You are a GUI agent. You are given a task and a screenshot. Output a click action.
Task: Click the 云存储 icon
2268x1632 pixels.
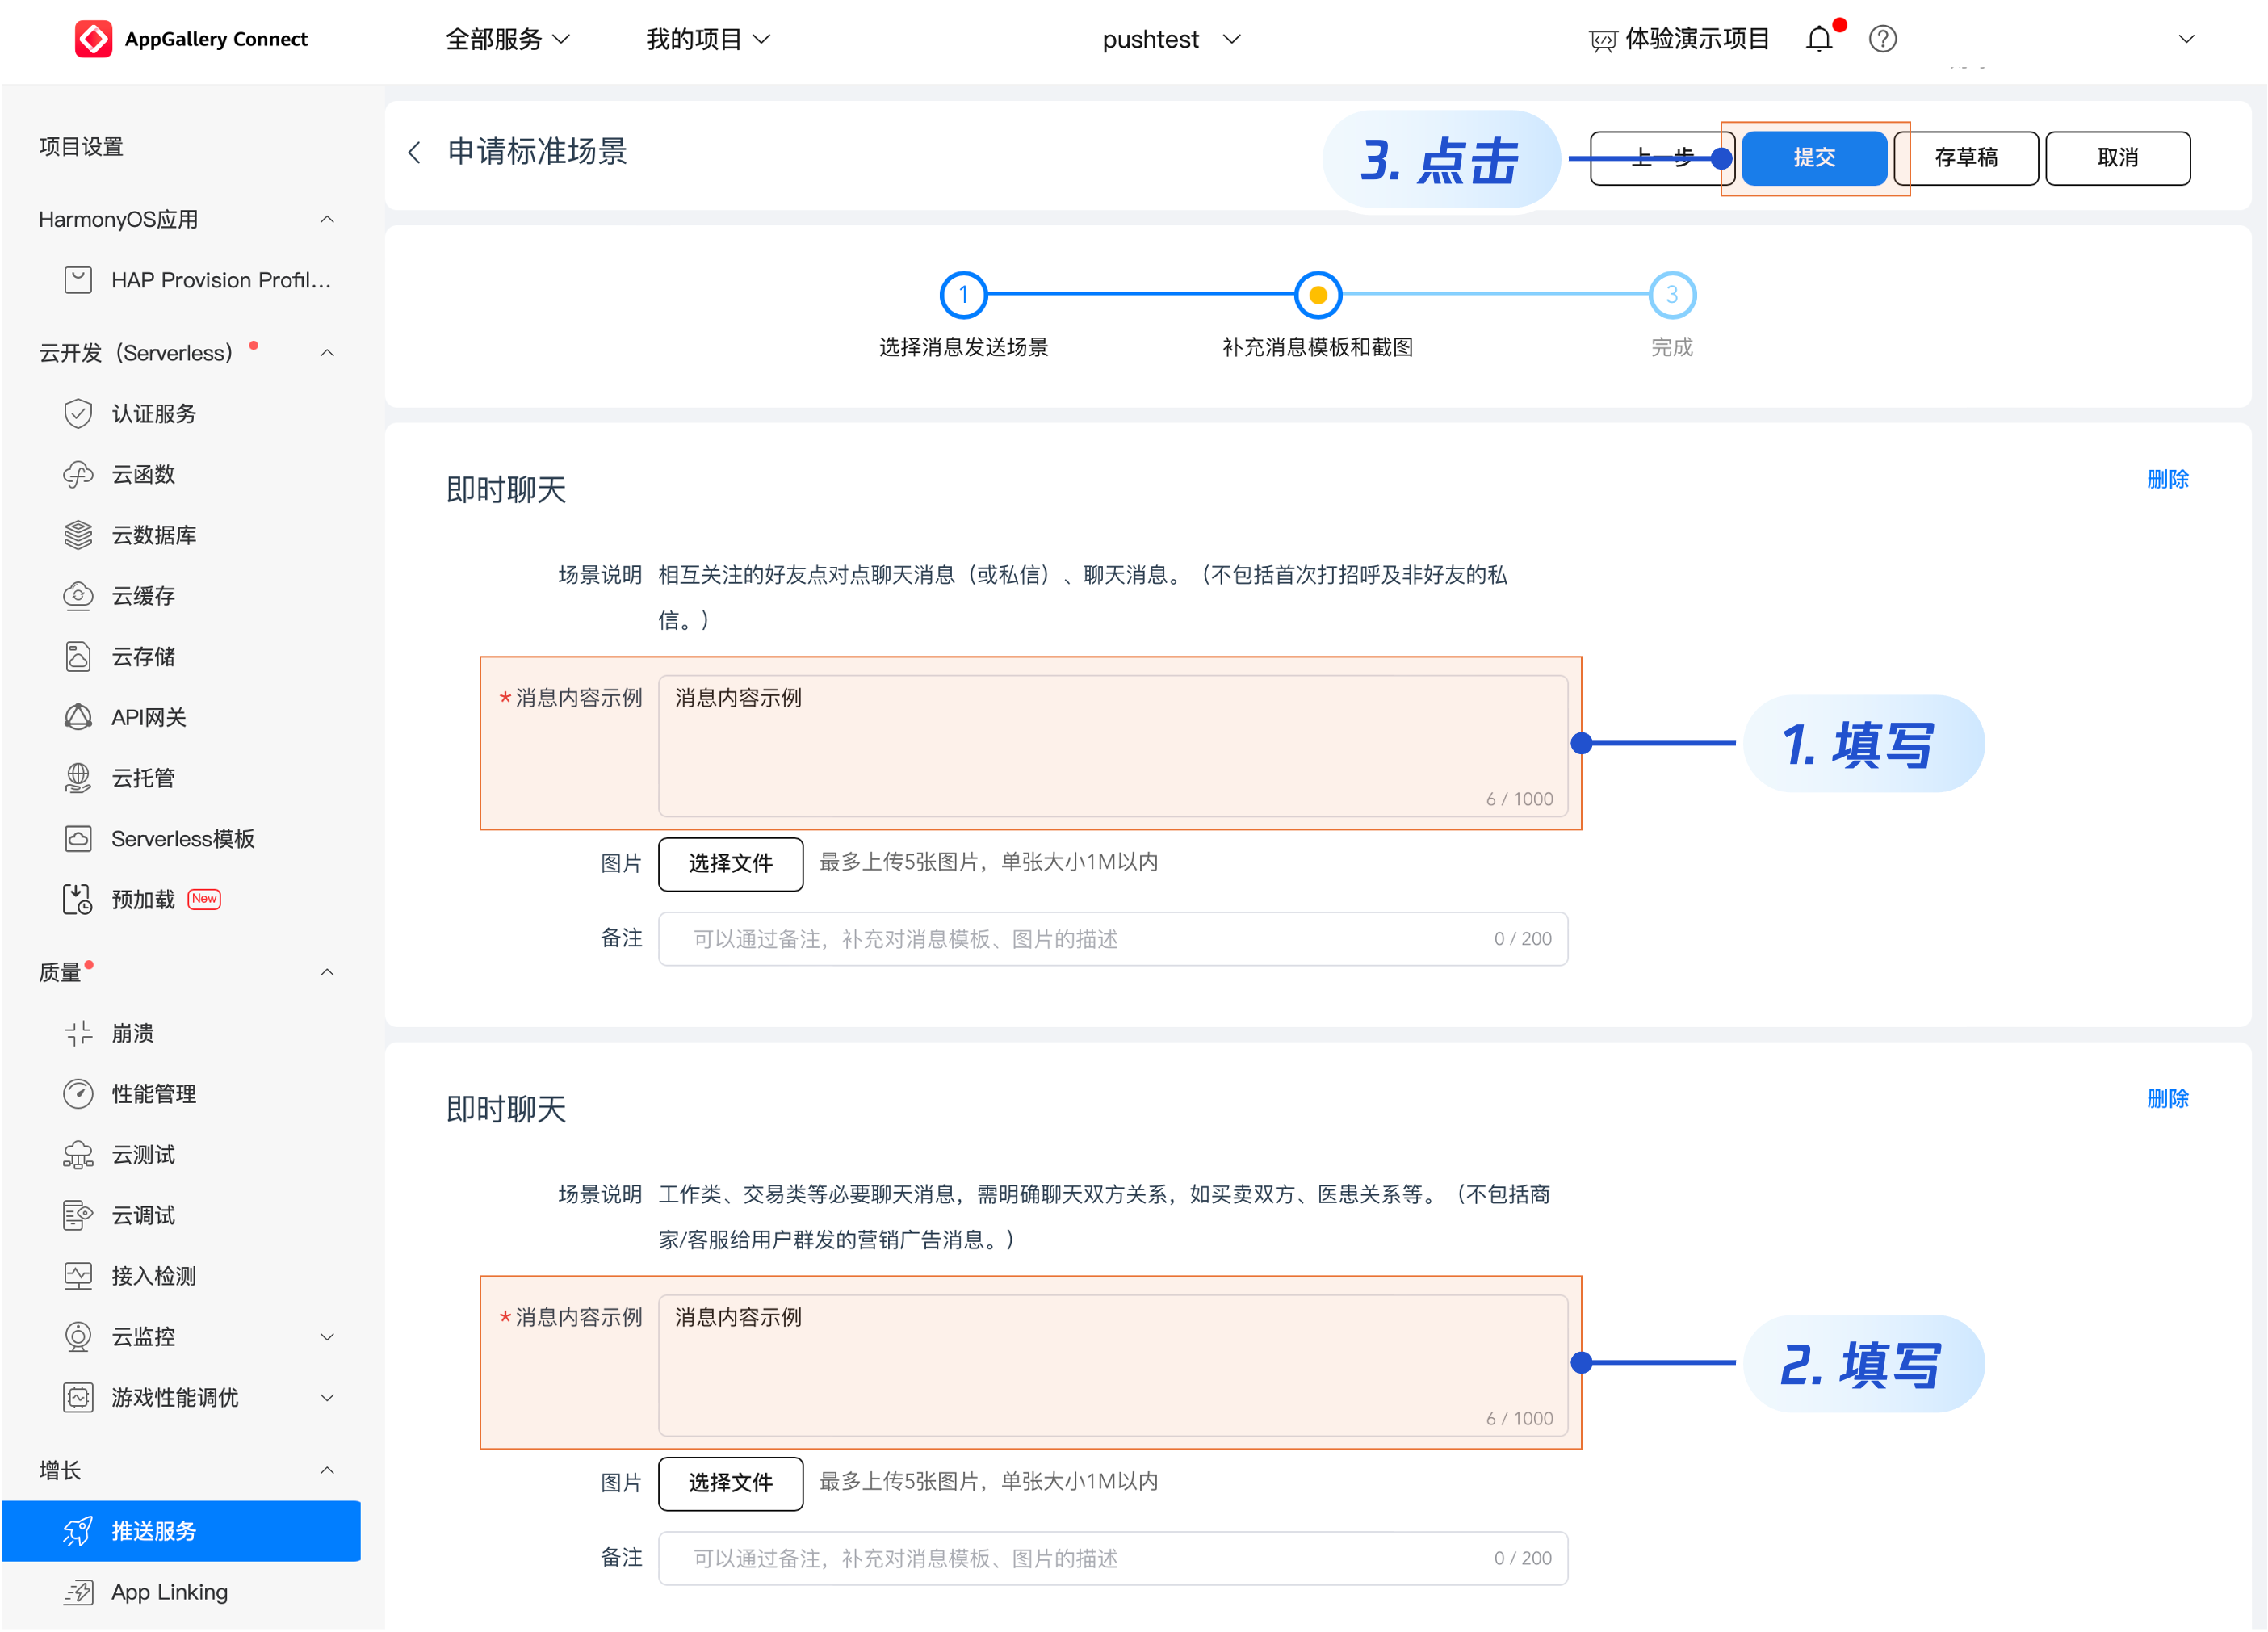[78, 656]
